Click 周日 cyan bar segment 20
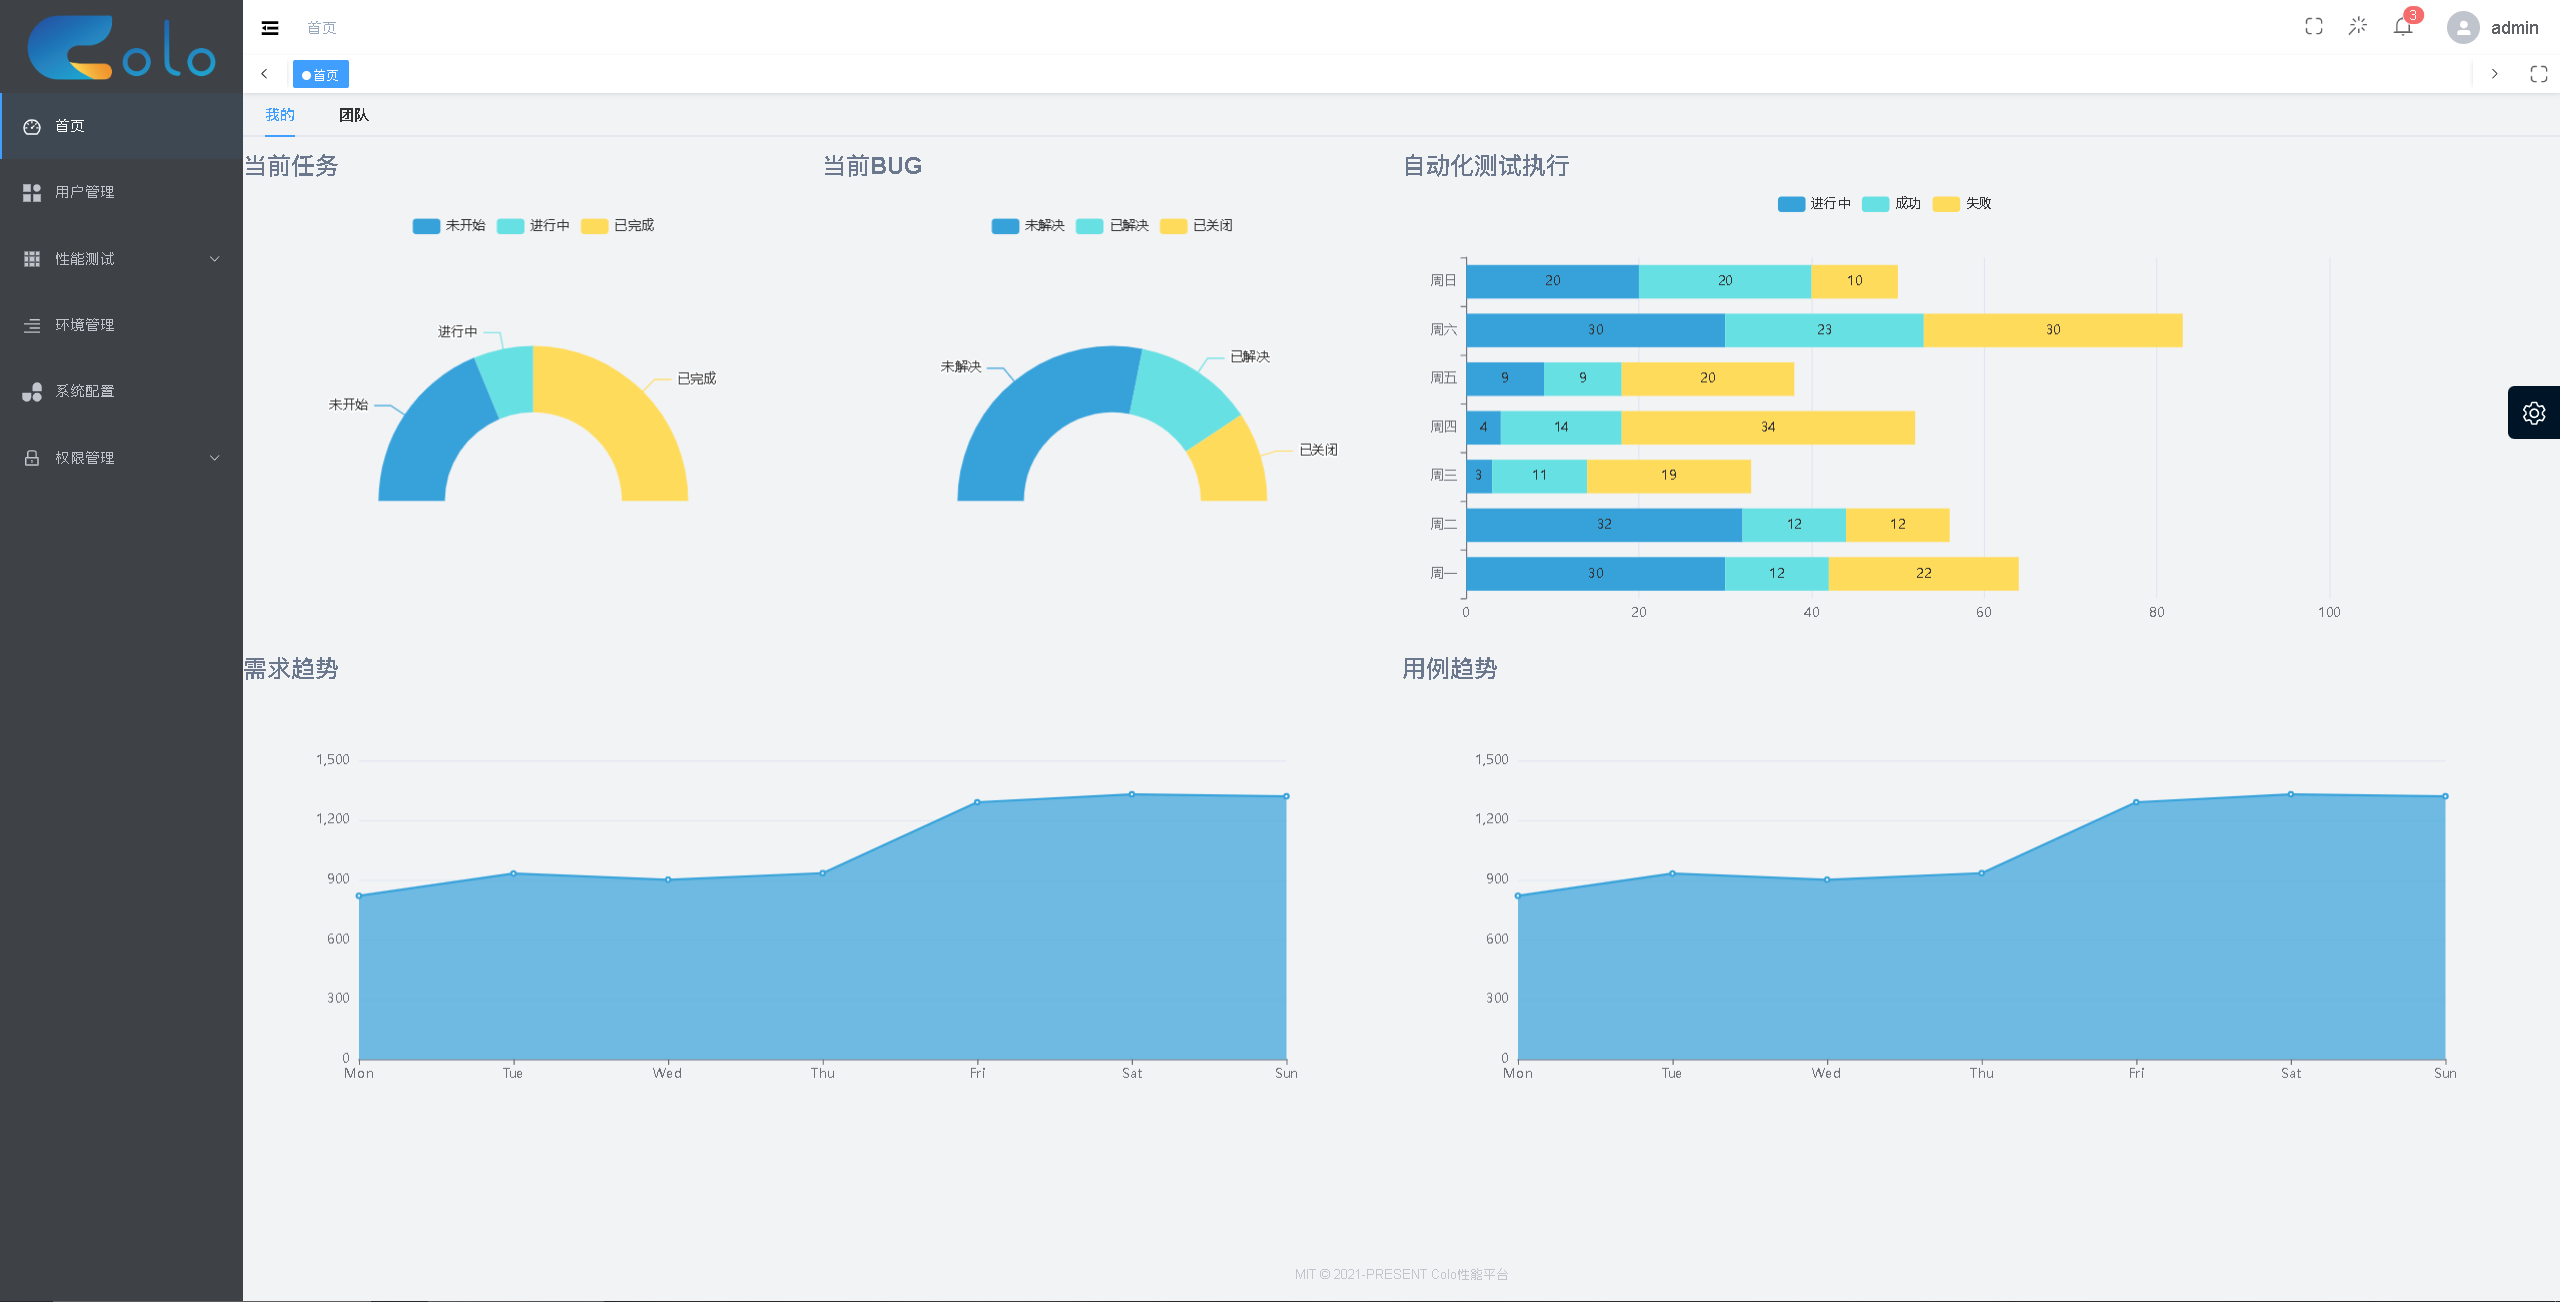Viewport: 2561px width, 1302px height. pos(1725,281)
